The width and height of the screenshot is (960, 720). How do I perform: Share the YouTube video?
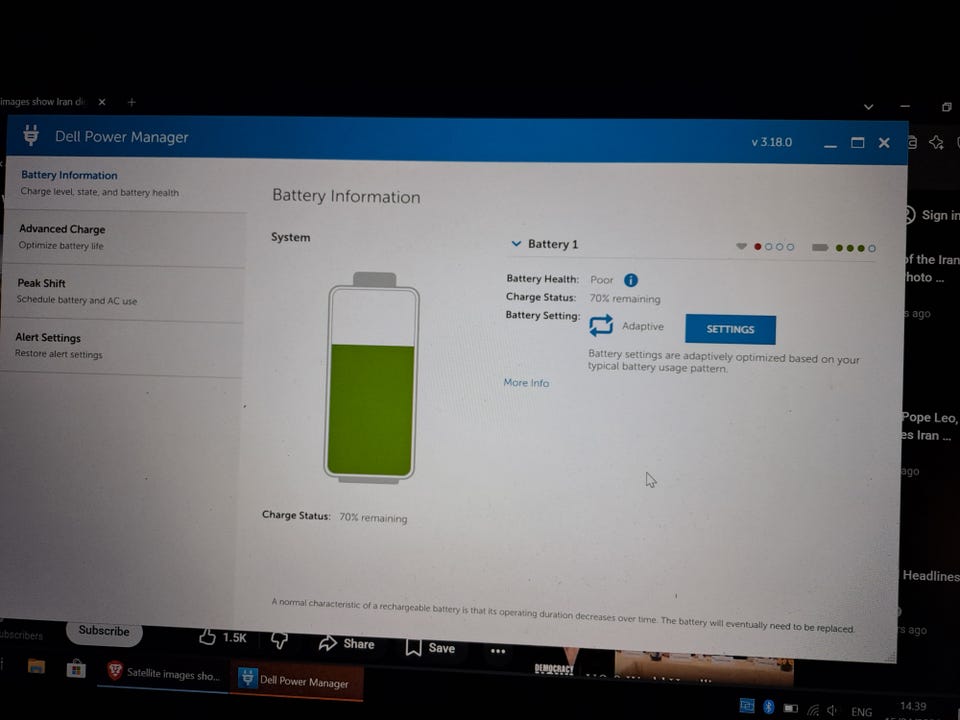point(347,643)
